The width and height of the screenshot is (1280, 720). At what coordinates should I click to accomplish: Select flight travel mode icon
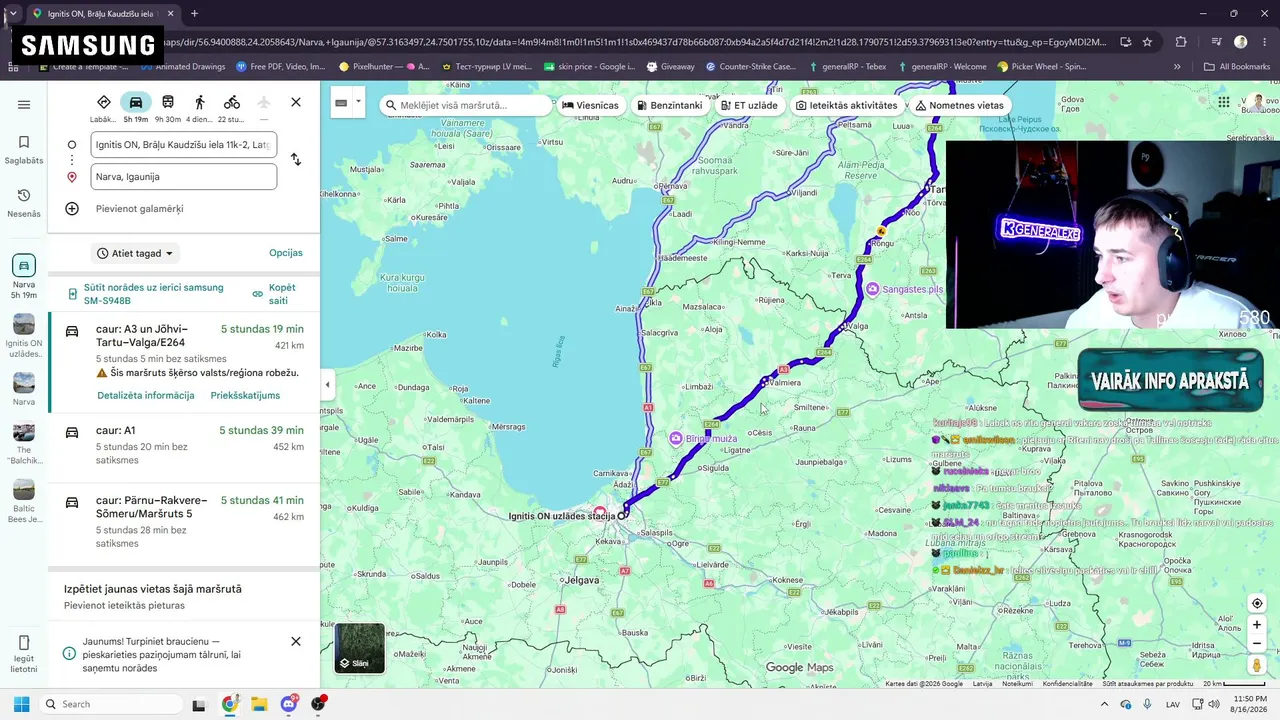(264, 103)
